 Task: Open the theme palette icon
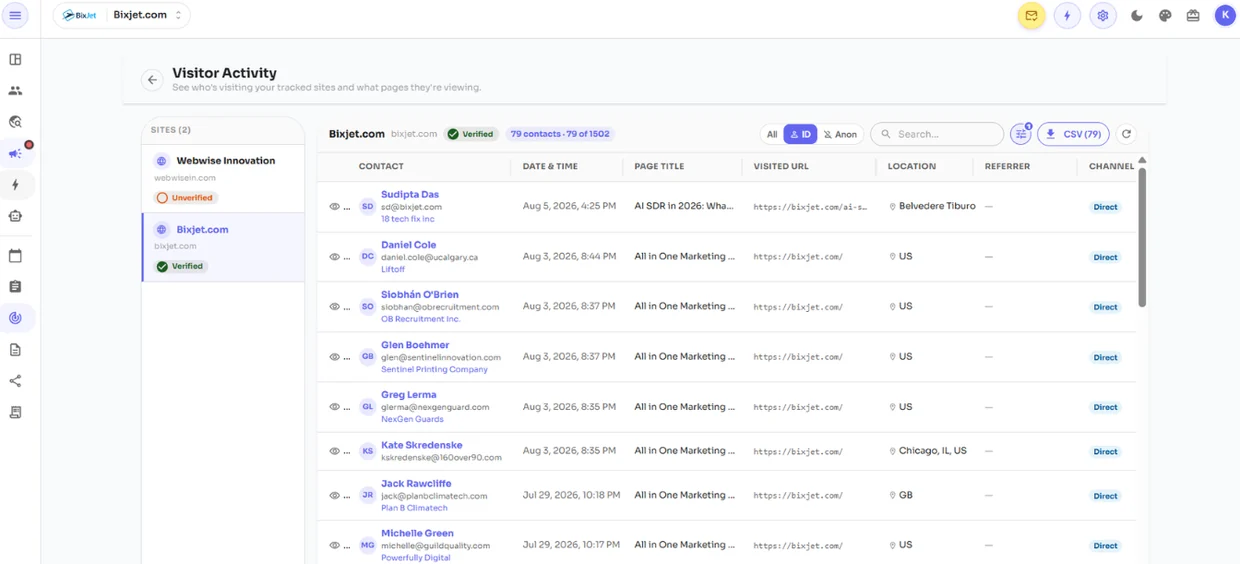[1165, 16]
